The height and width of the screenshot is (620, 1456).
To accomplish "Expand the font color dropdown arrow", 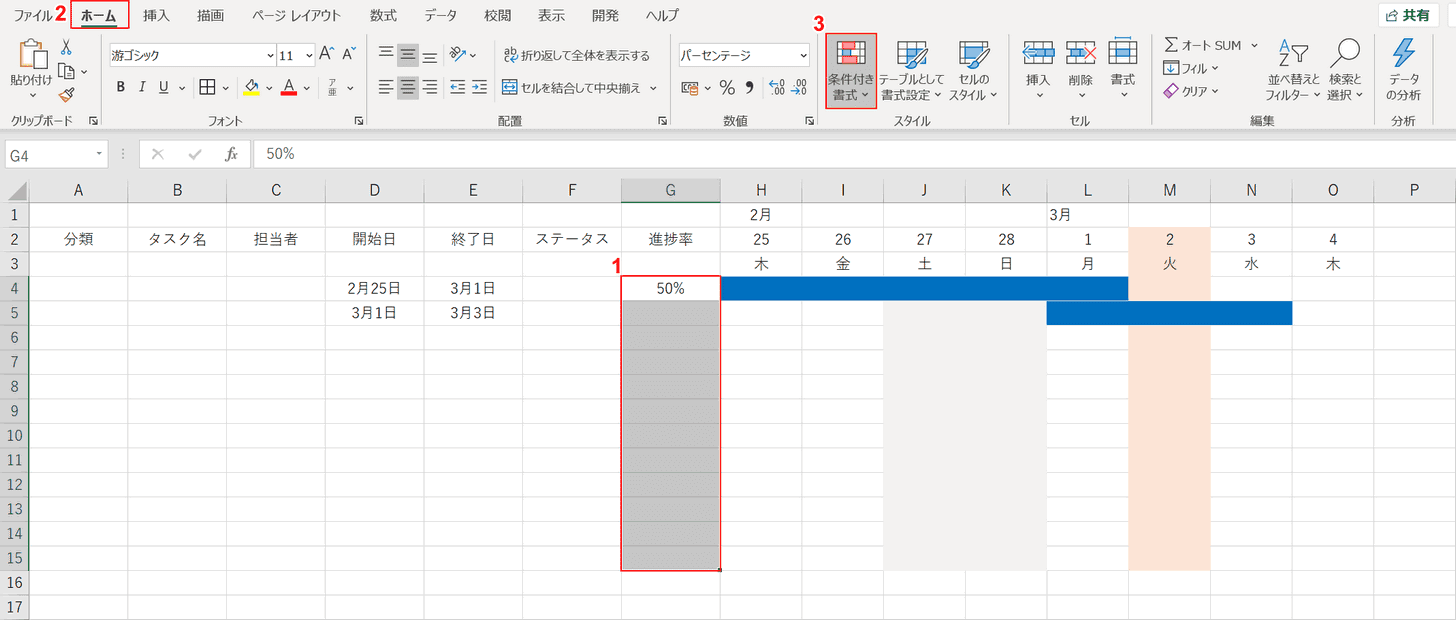I will pyautogui.click(x=307, y=87).
